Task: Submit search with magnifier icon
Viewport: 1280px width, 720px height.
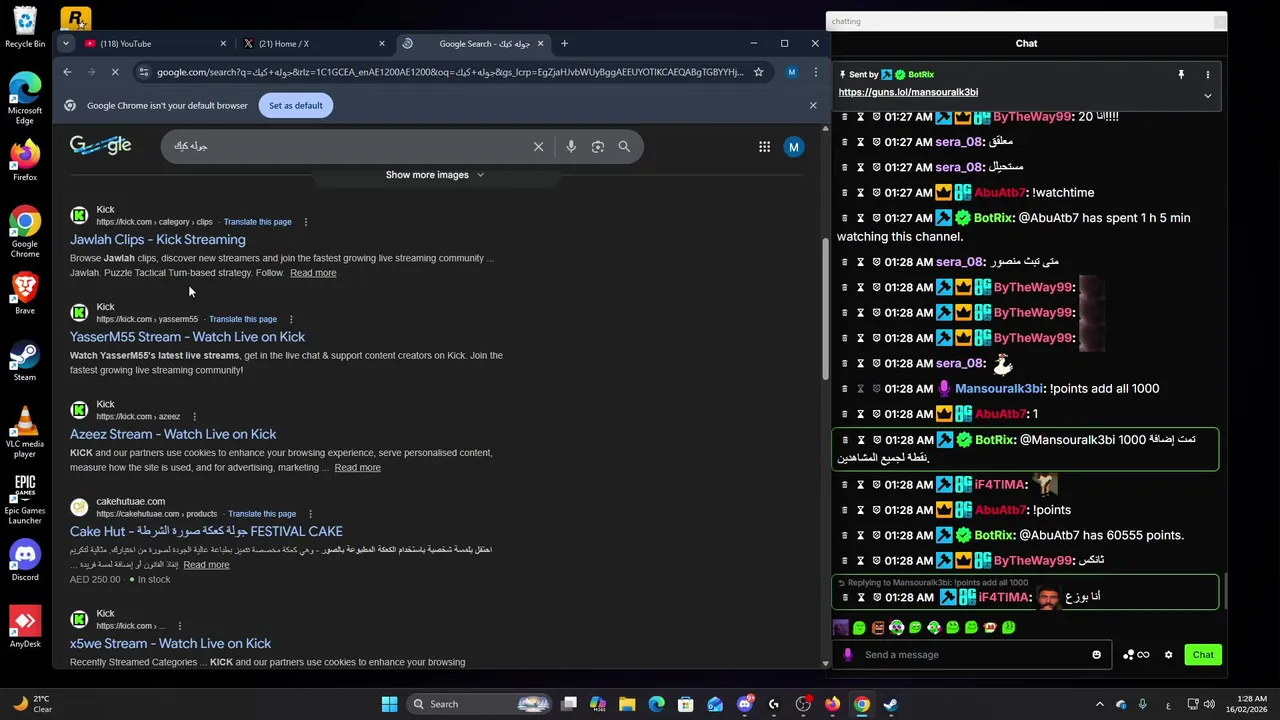Action: pos(624,147)
